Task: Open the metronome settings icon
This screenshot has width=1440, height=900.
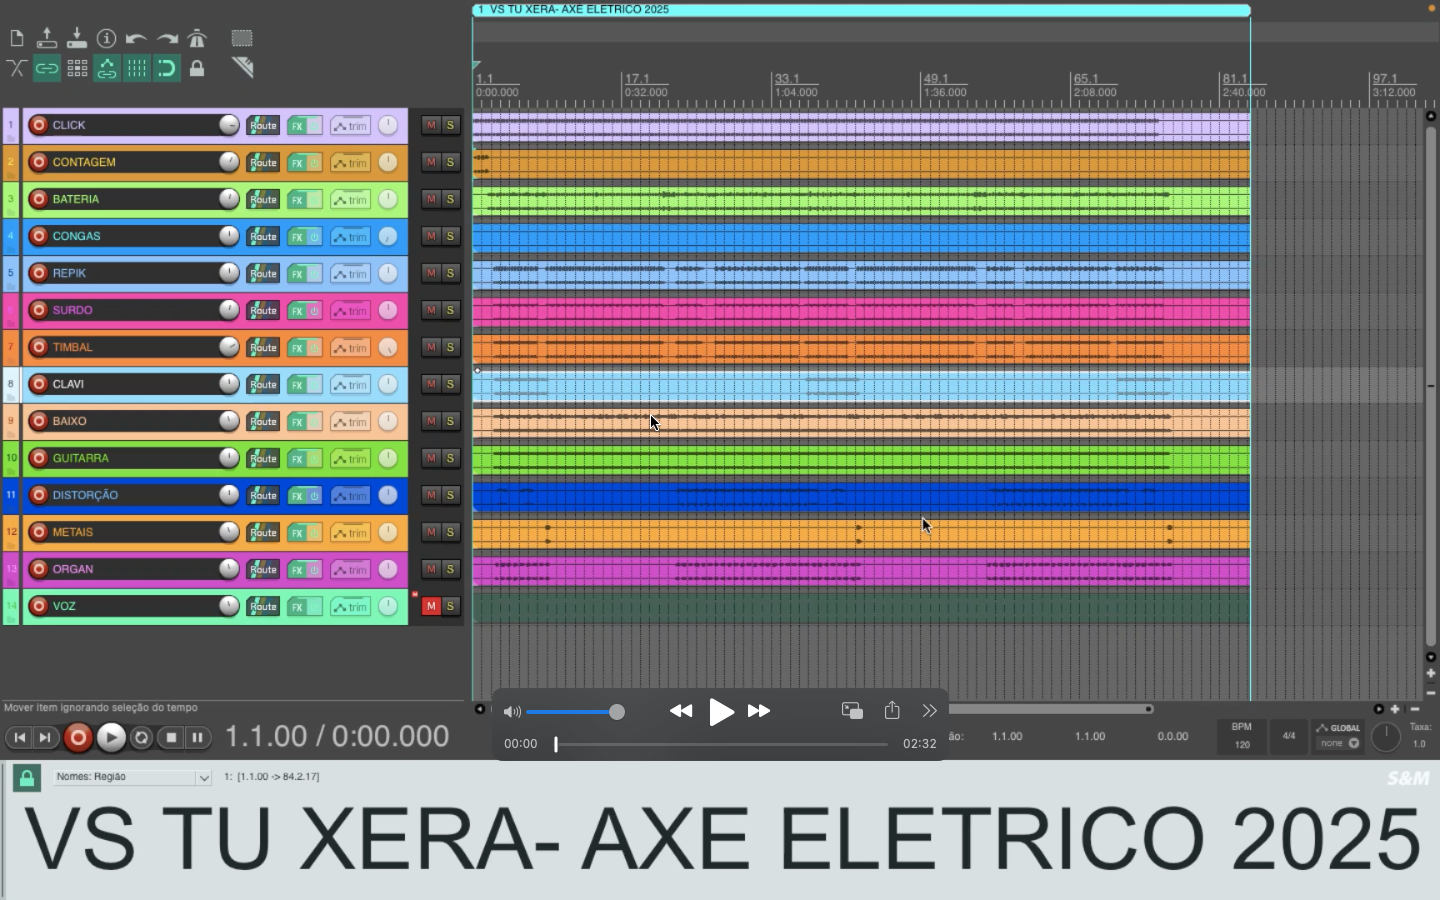Action: (197, 38)
